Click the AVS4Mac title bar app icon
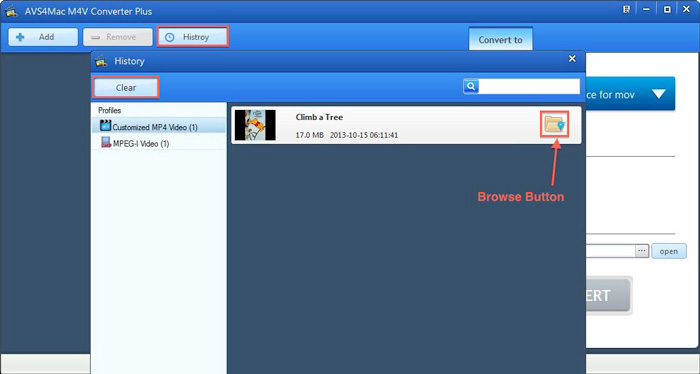The image size is (700, 374). point(11,11)
